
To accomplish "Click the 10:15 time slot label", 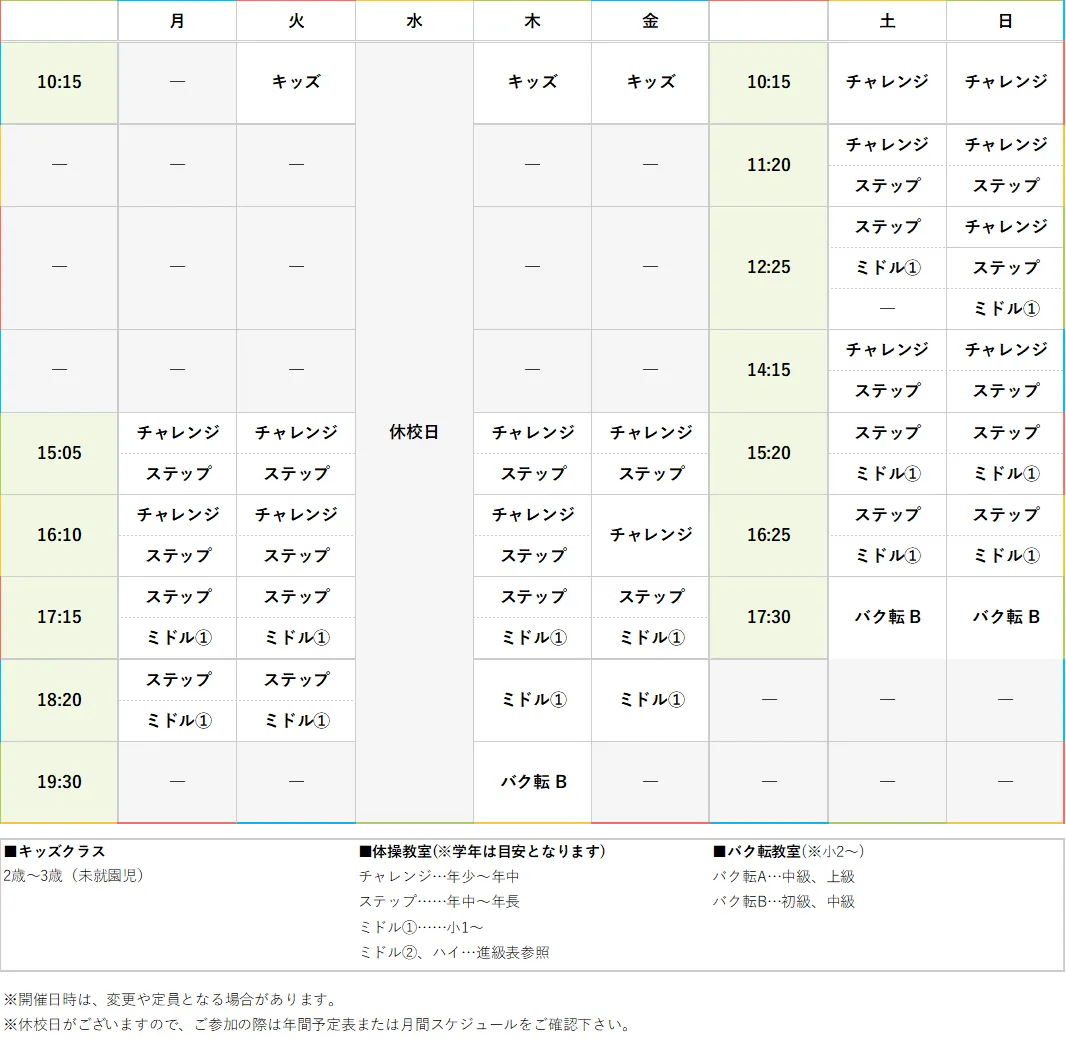I will (59, 83).
